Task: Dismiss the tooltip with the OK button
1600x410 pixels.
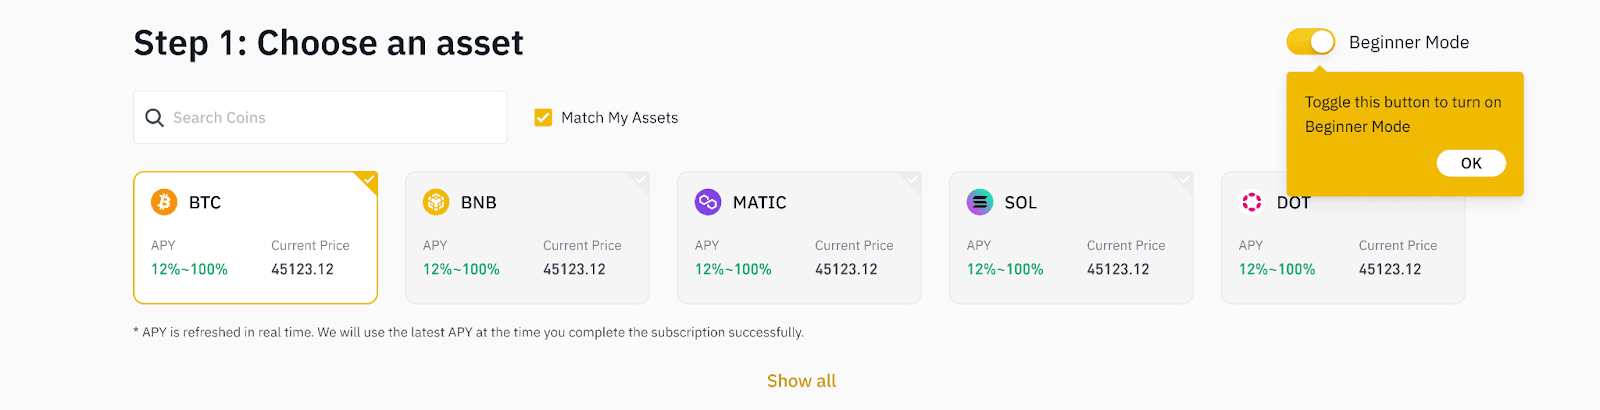Action: pyautogui.click(x=1471, y=163)
